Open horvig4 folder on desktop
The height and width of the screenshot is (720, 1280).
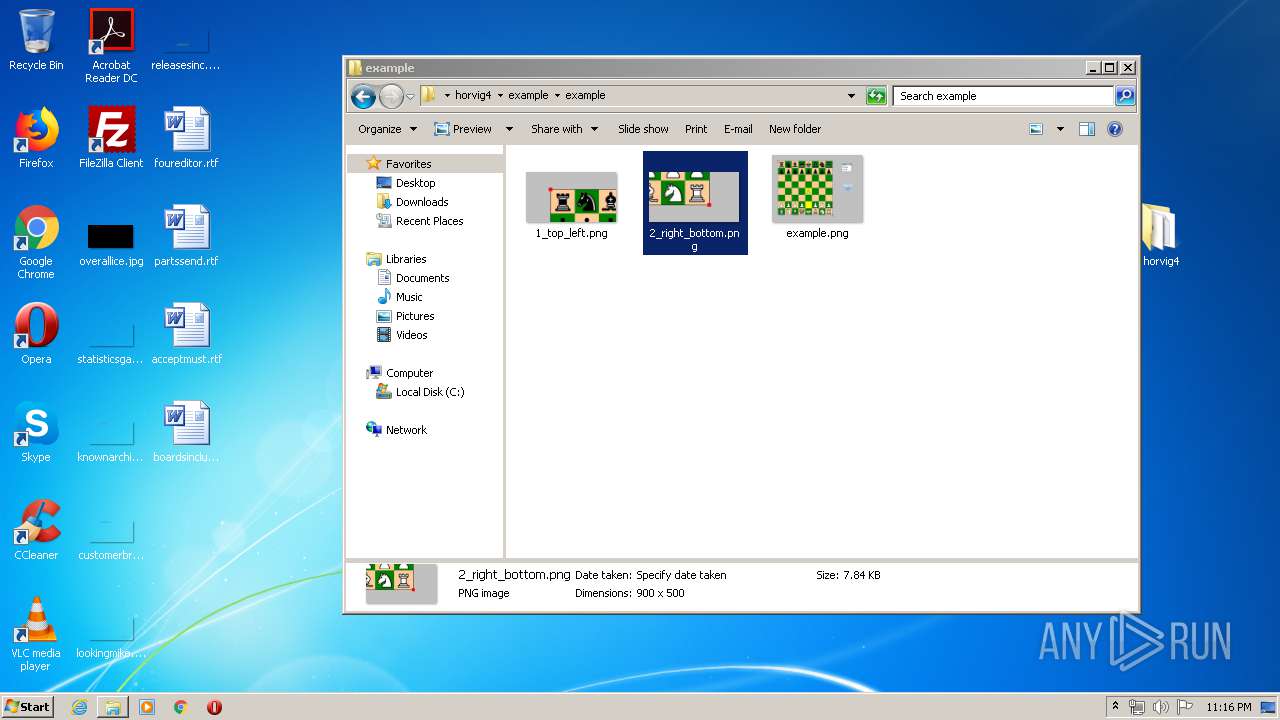pos(1161,236)
